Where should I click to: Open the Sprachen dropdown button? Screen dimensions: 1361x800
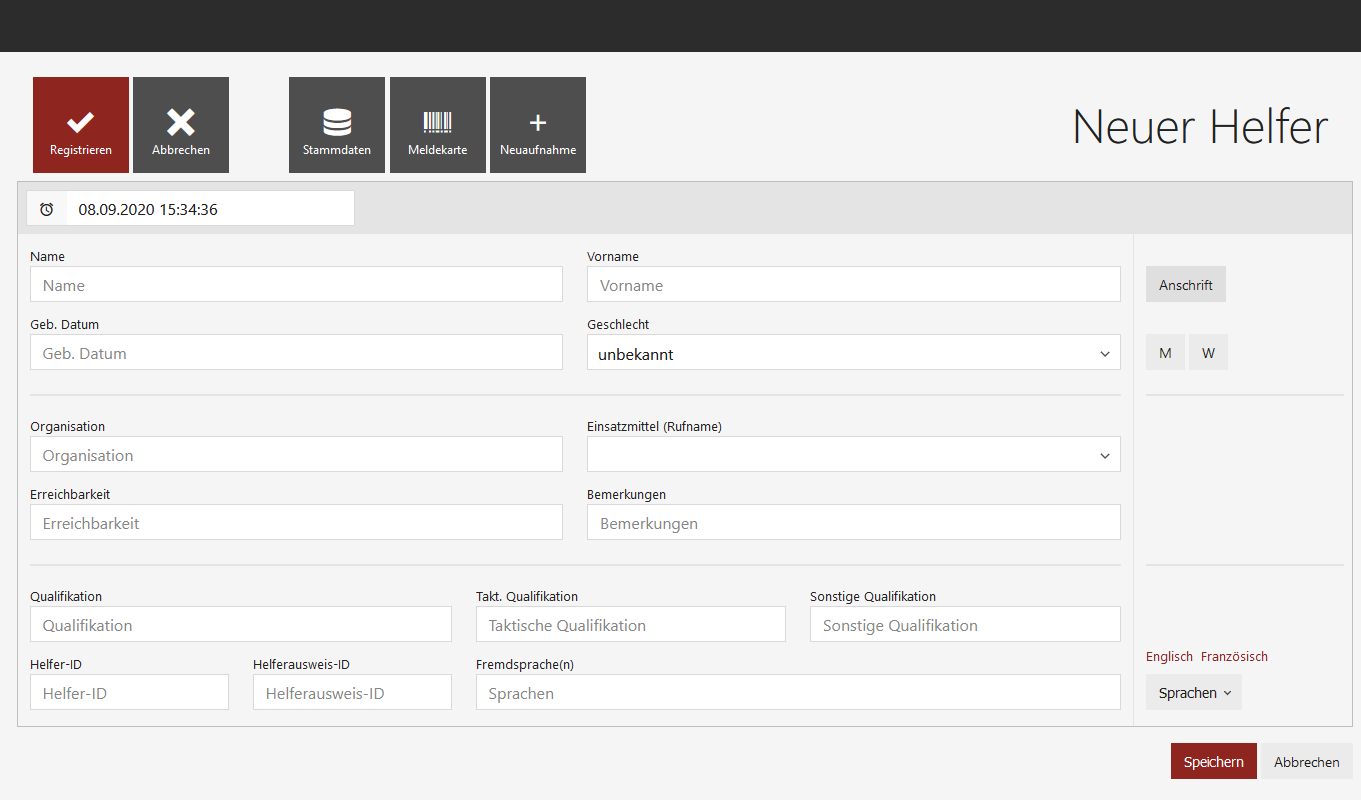pyautogui.click(x=1194, y=693)
